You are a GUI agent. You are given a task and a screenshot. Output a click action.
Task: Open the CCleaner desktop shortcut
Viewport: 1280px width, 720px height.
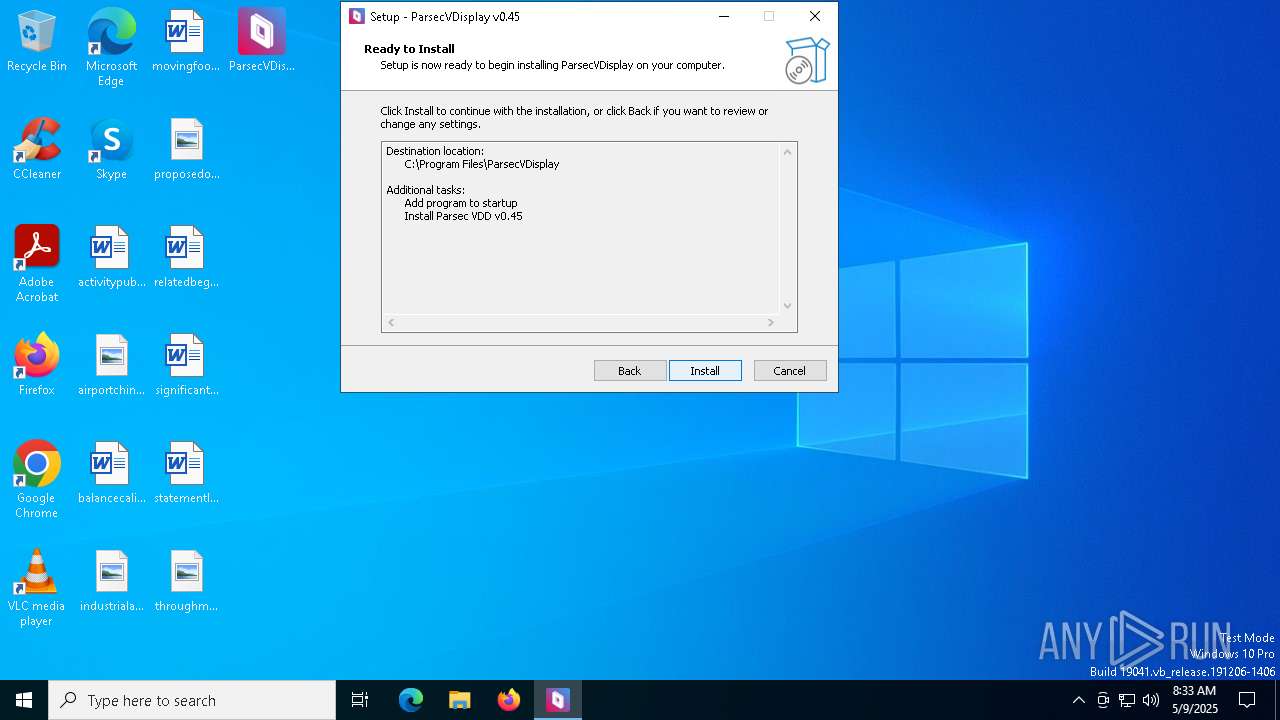point(37,150)
